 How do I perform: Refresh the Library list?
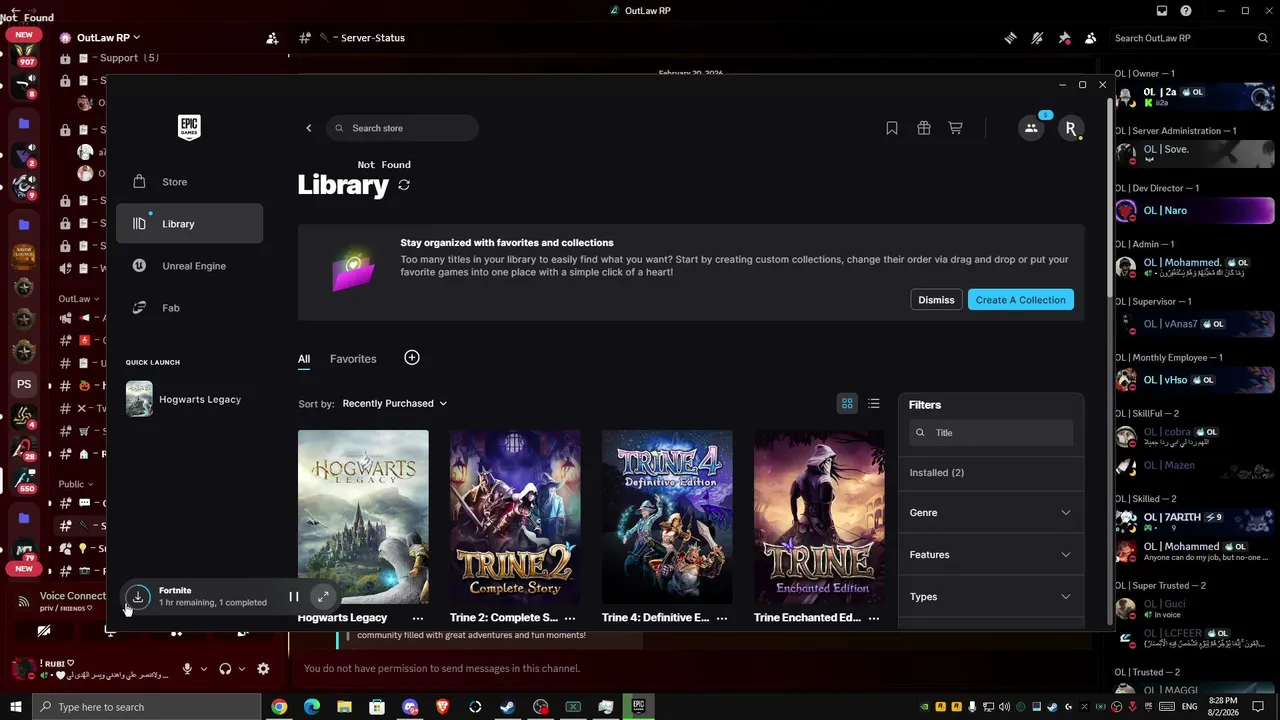click(404, 185)
